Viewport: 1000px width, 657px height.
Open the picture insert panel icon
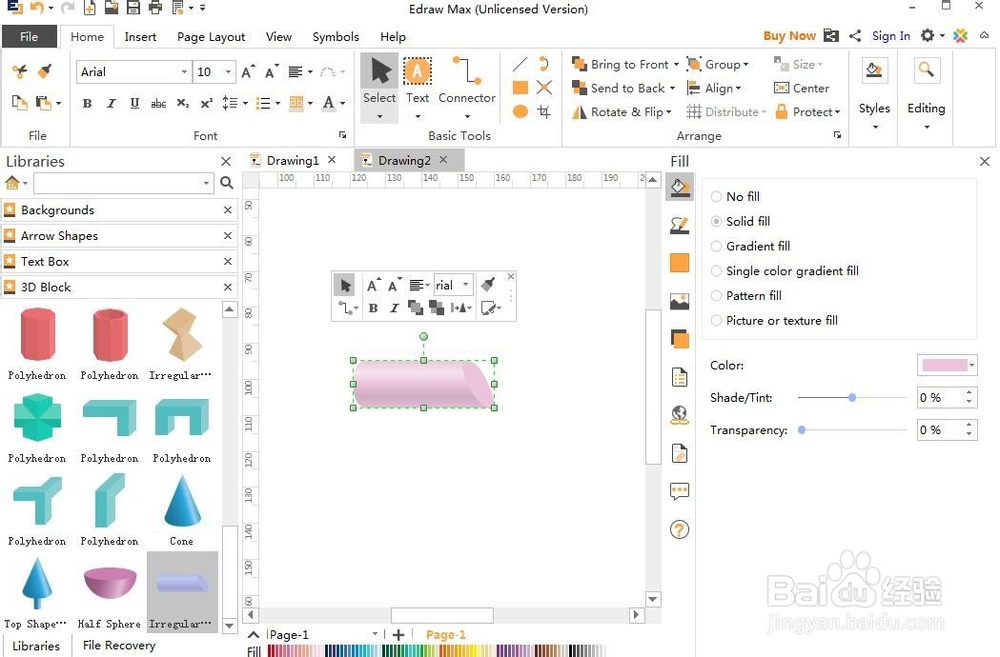pyautogui.click(x=679, y=301)
